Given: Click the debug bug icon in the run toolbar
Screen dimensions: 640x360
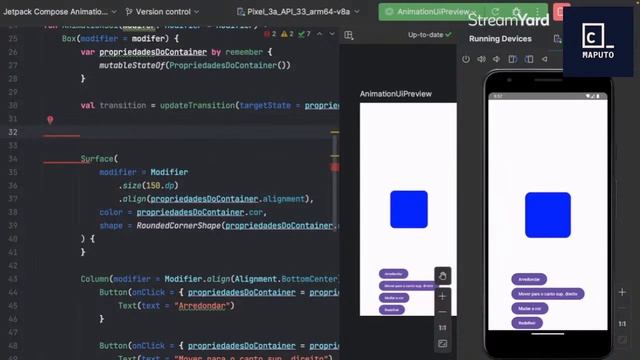Looking at the screenshot, I should point(517,12).
